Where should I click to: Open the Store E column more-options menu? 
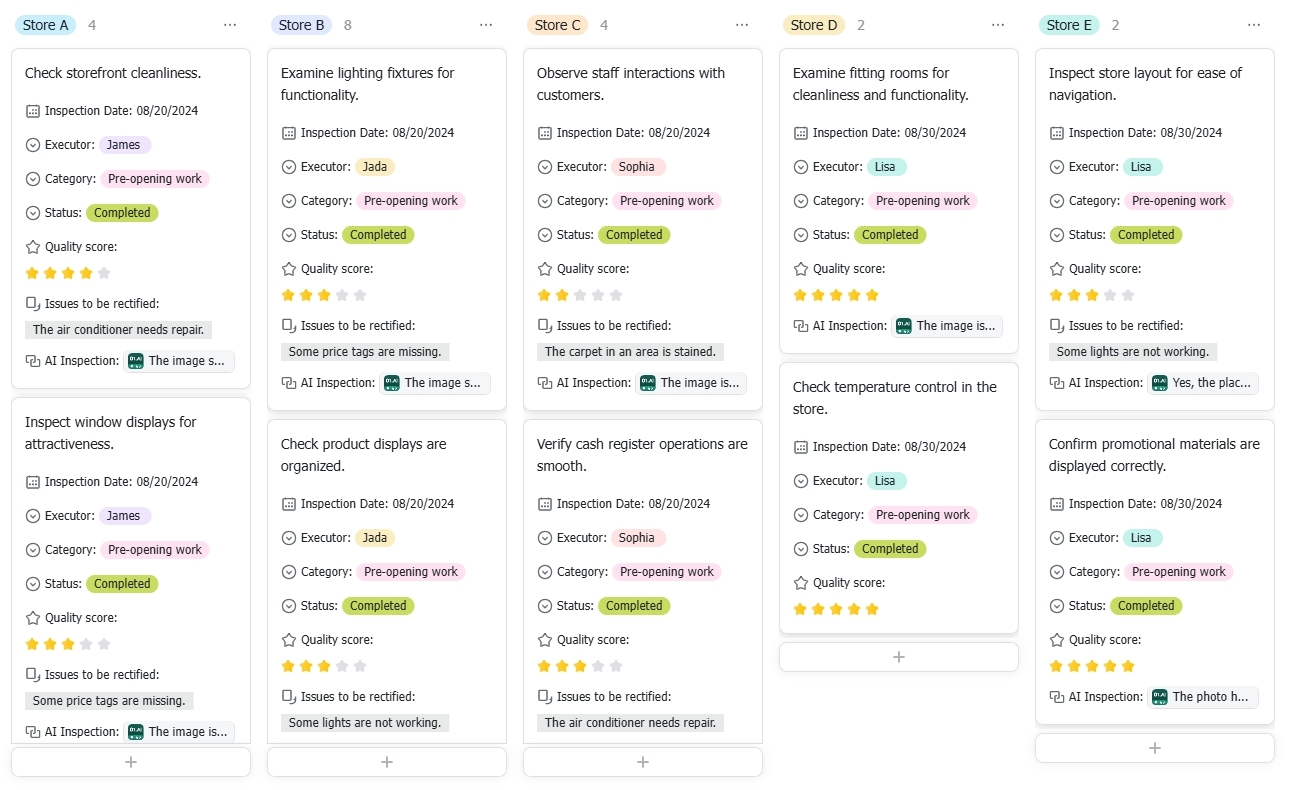pos(1254,25)
